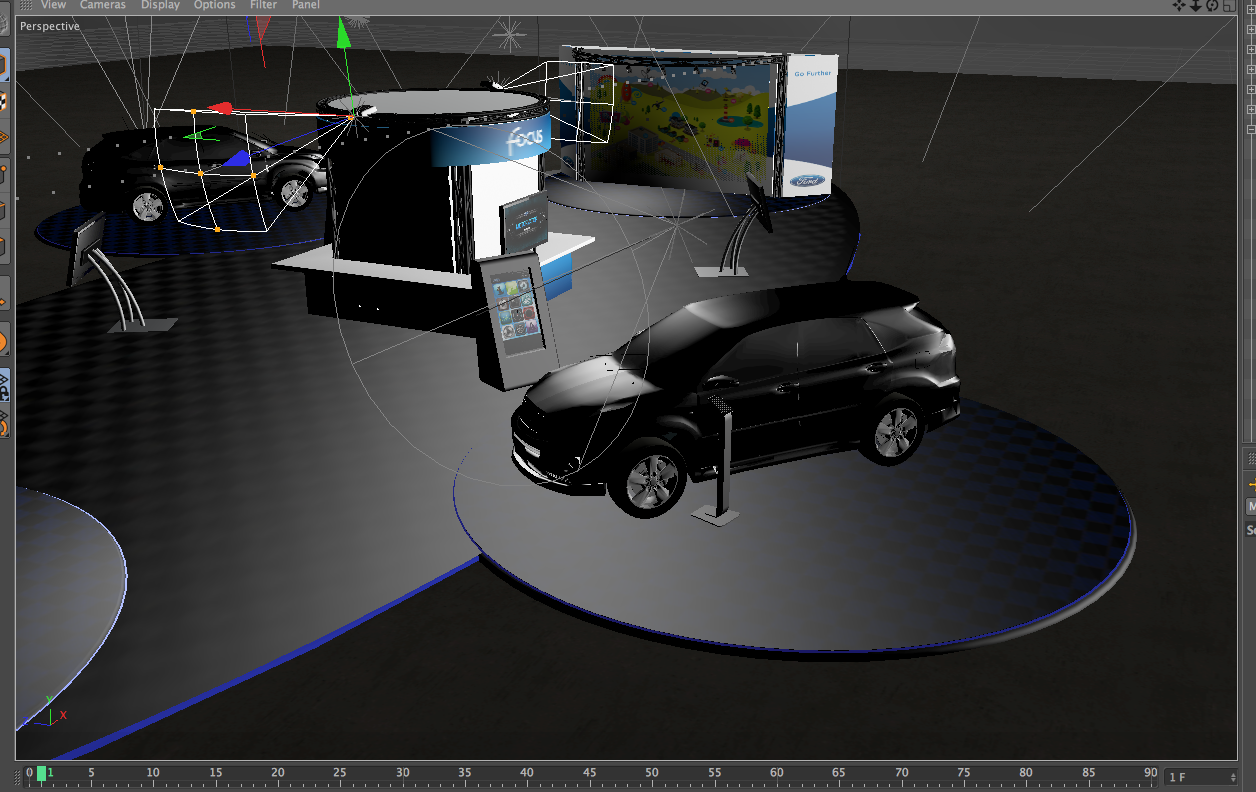The width and height of the screenshot is (1256, 792).
Task: Open the Panel viewport menu
Action: pos(305,5)
